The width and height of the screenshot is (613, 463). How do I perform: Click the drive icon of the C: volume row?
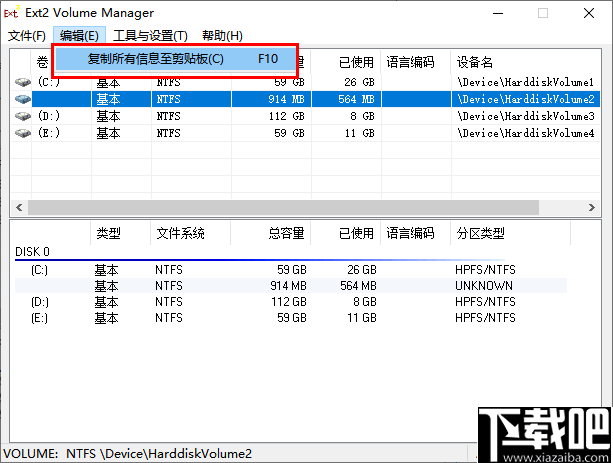coord(23,82)
